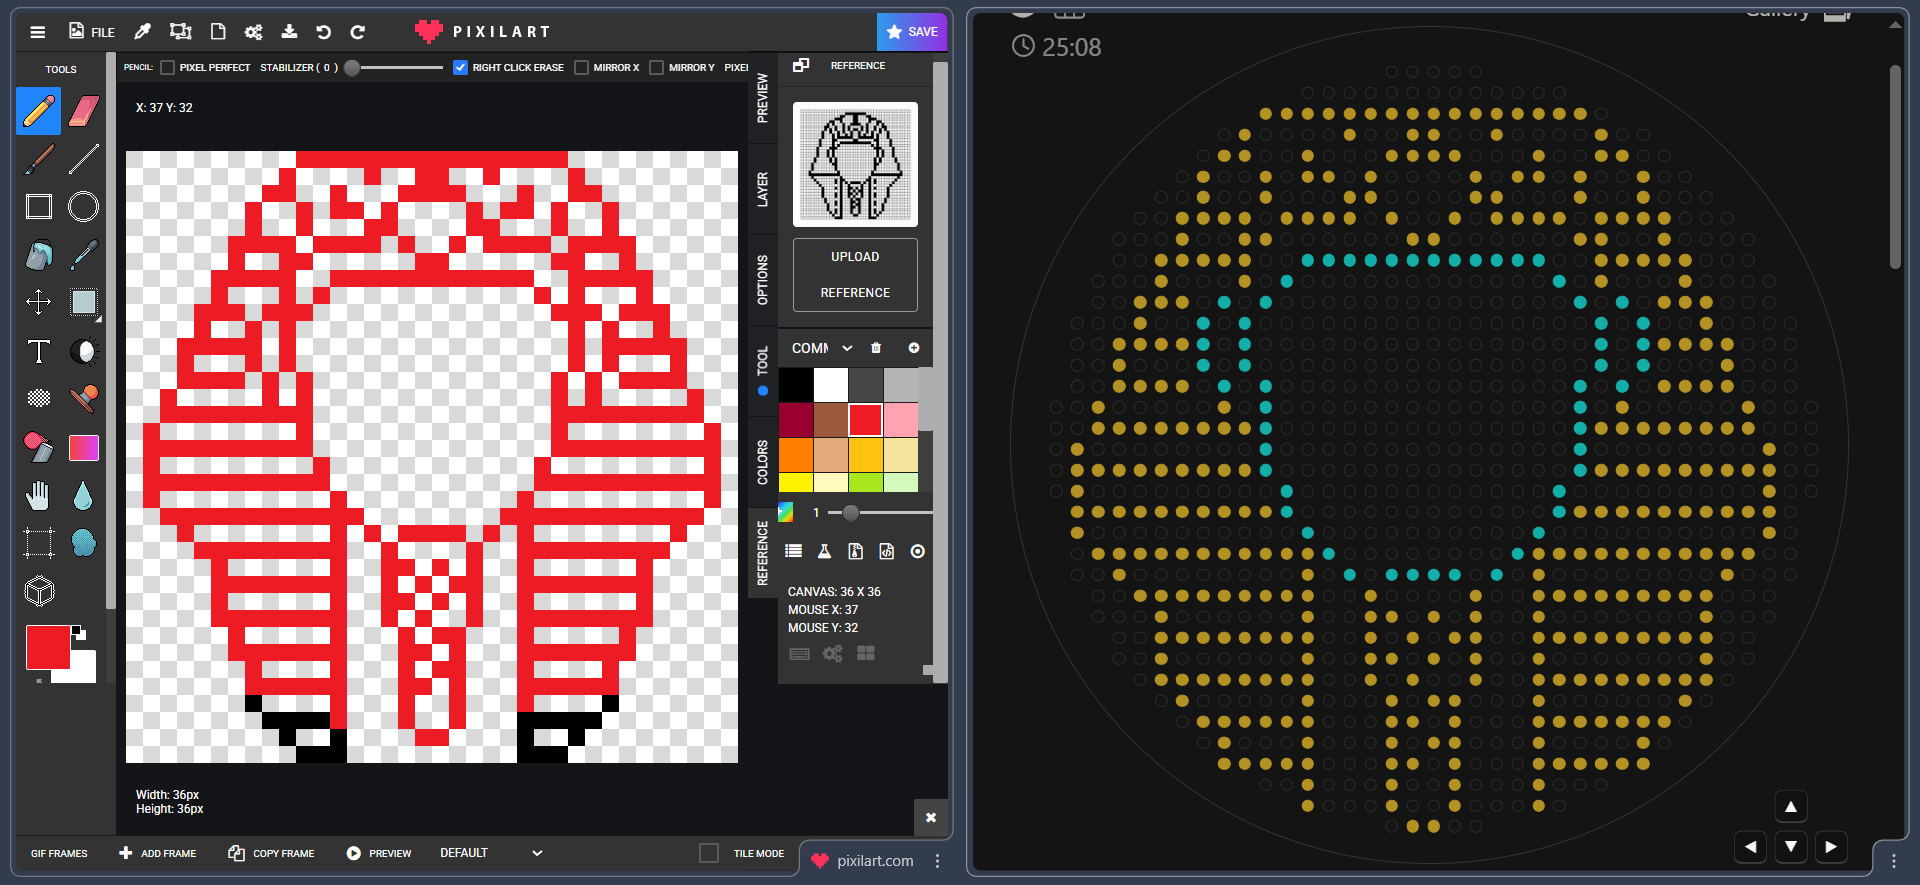Select the Rectangle shape tool
The width and height of the screenshot is (1920, 885).
39,207
